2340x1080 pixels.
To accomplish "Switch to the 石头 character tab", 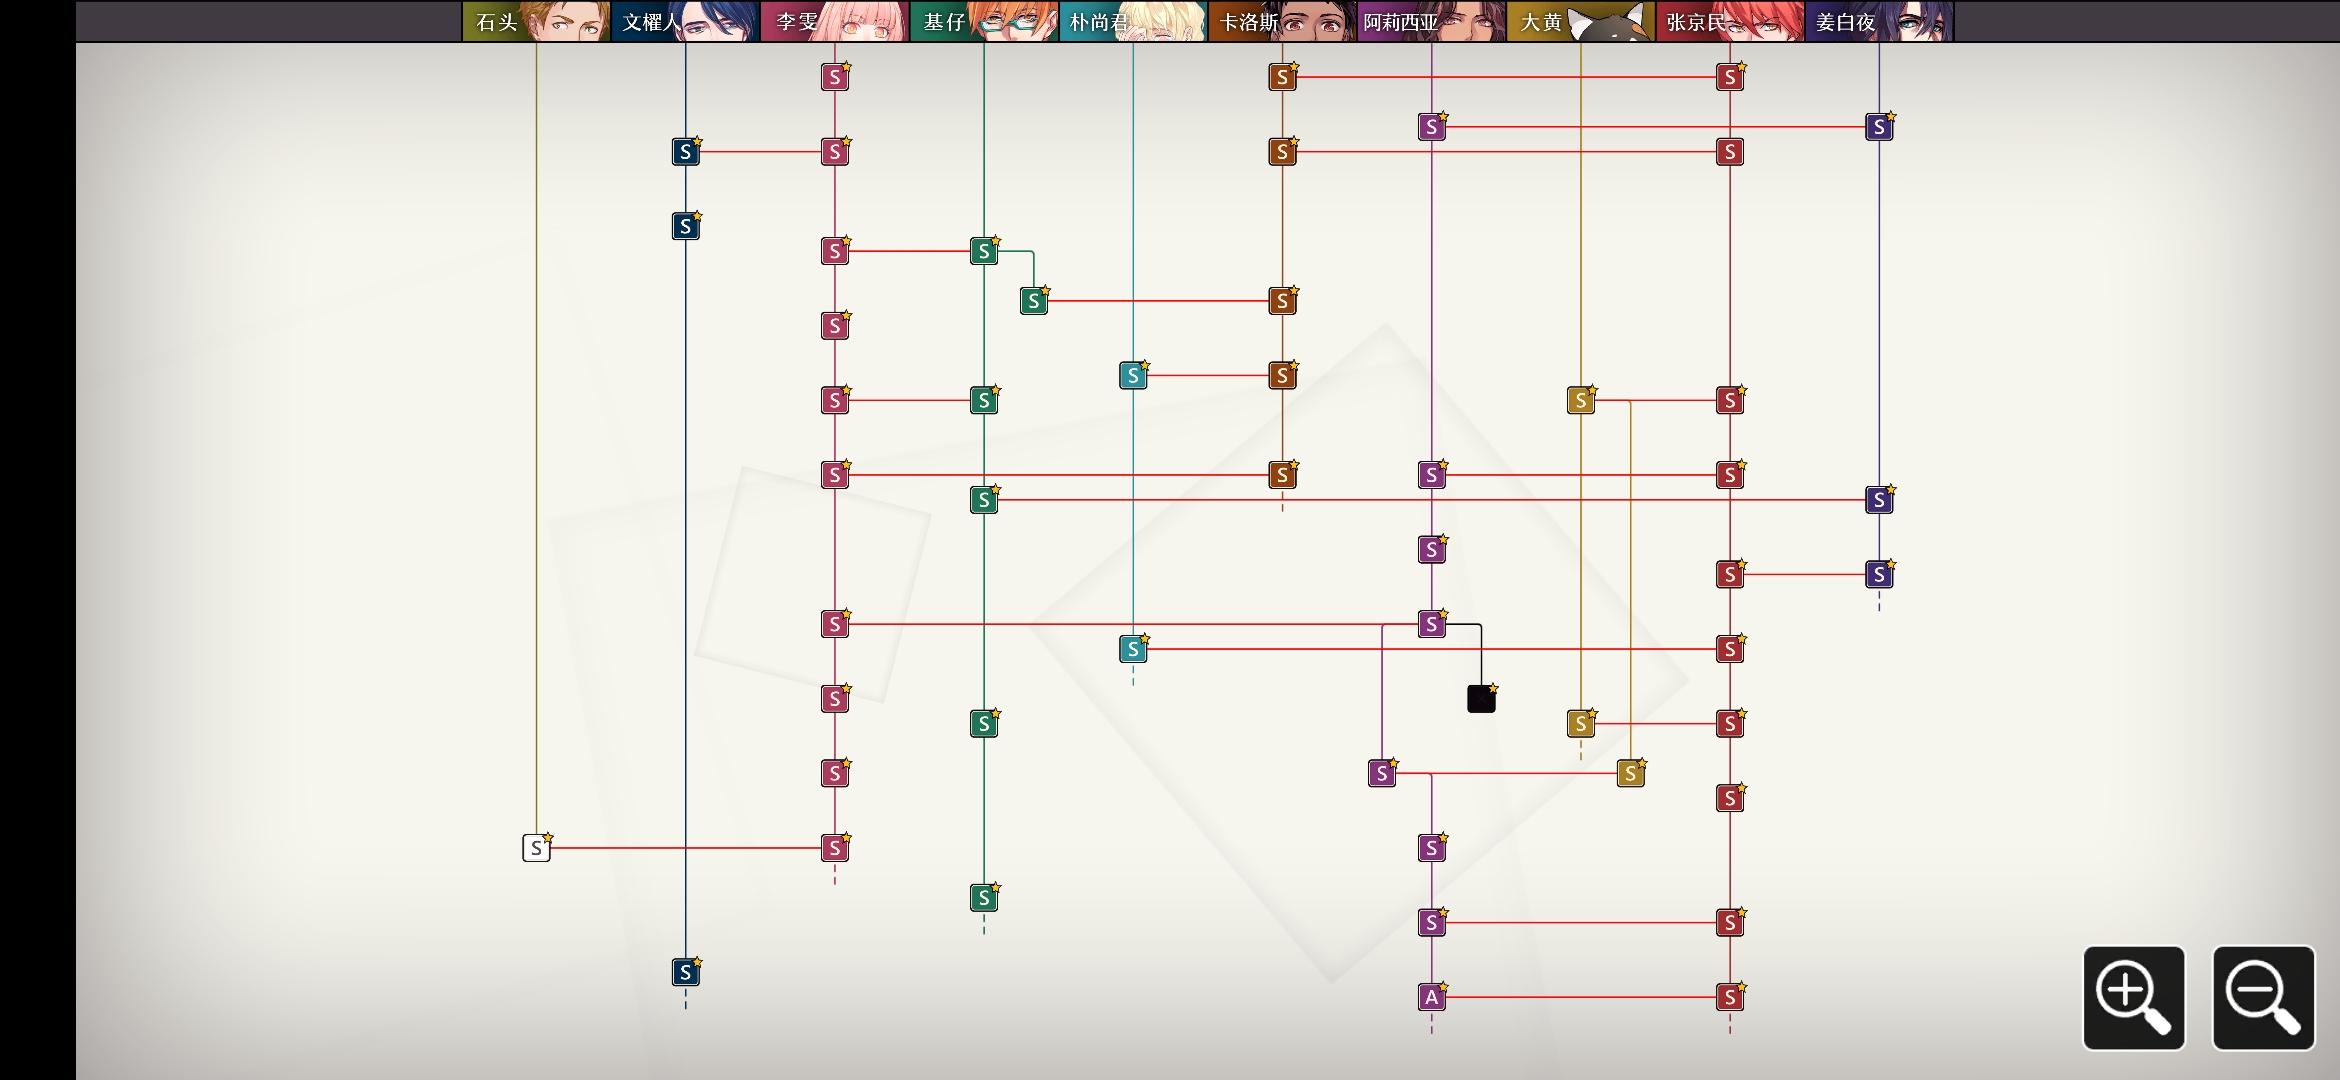I will [536, 21].
